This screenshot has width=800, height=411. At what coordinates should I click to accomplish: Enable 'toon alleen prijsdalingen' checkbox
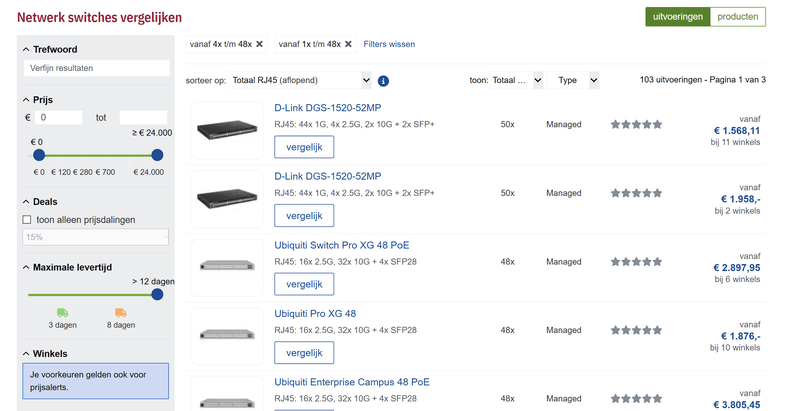27,219
